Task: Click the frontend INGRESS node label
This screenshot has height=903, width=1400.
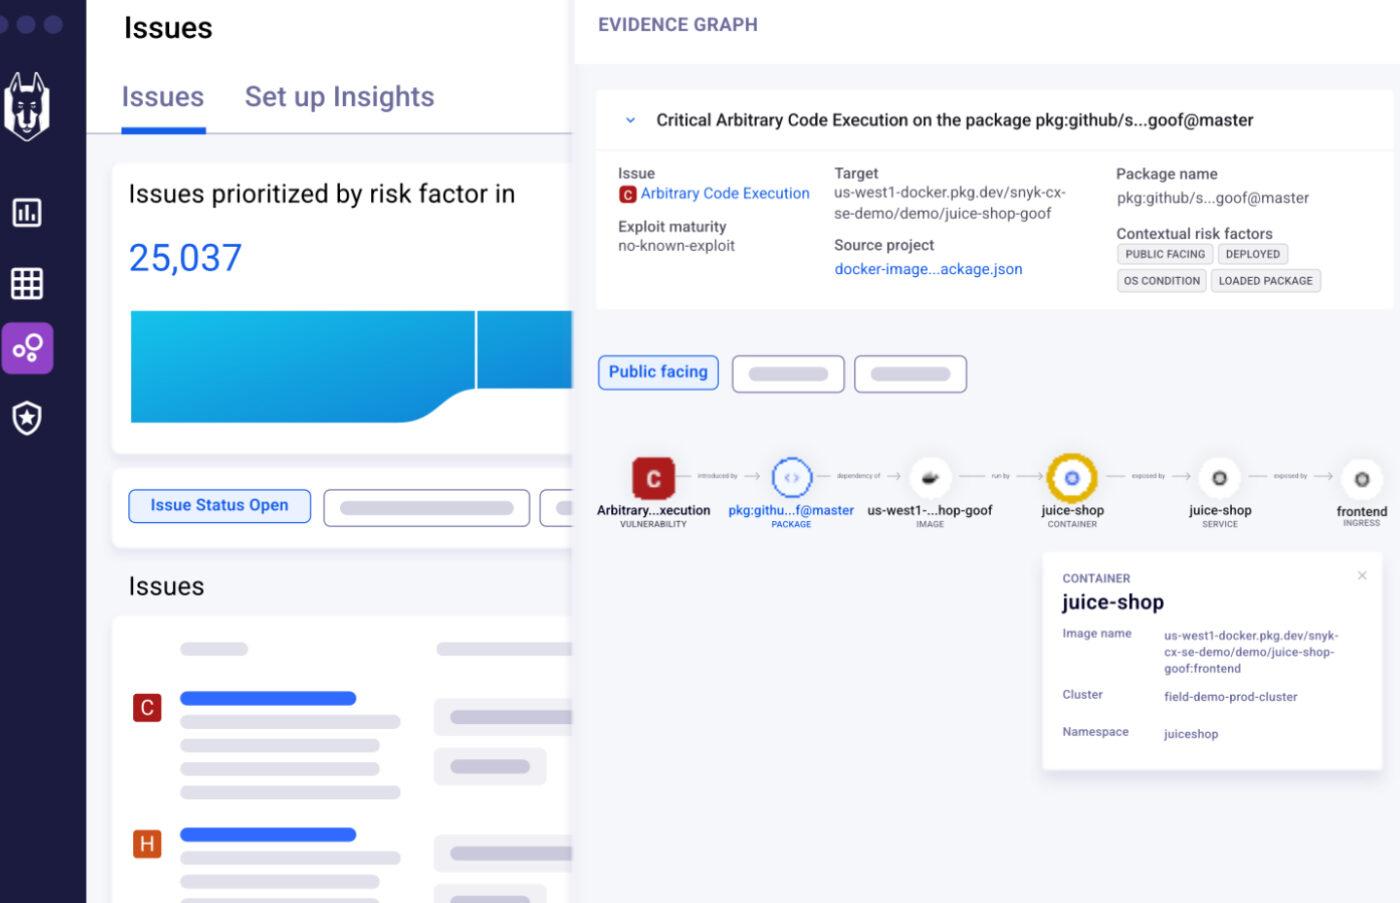Action: click(1361, 516)
